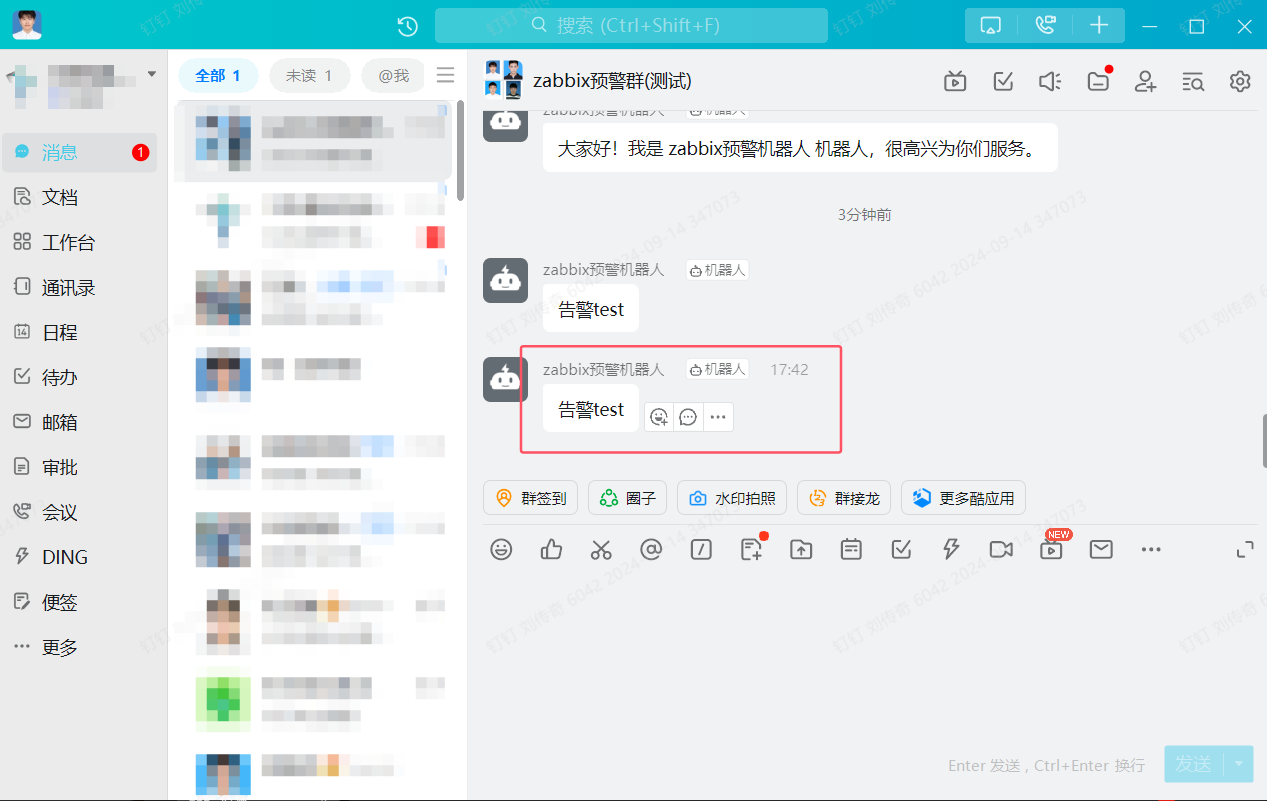
Task: Go to 消息 in the sidebar
Action: [x=79, y=152]
